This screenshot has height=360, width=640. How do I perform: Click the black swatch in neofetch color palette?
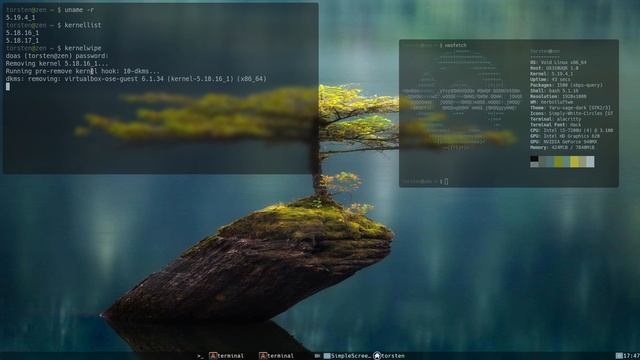[534, 159]
